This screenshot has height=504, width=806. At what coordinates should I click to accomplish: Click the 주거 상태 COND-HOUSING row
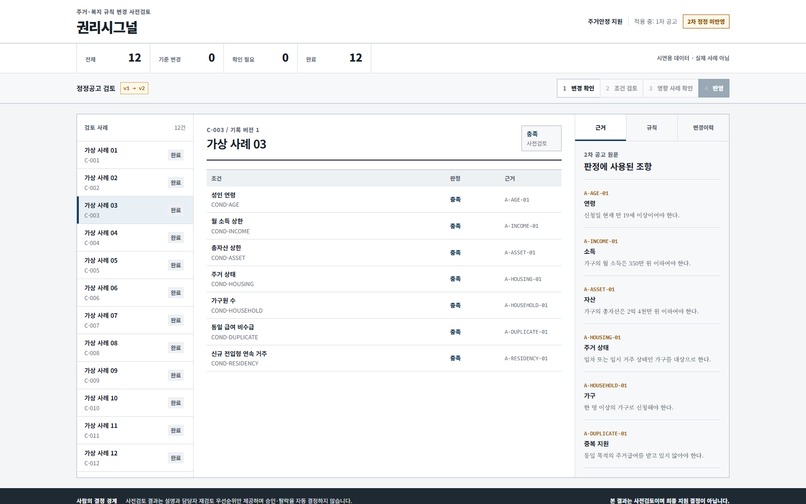coord(384,279)
